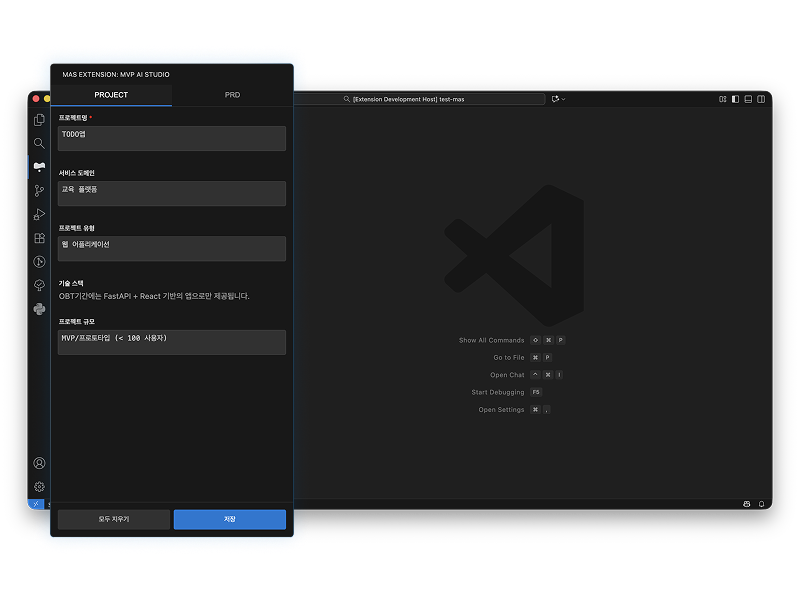Open the Search view icon

[x=38, y=143]
